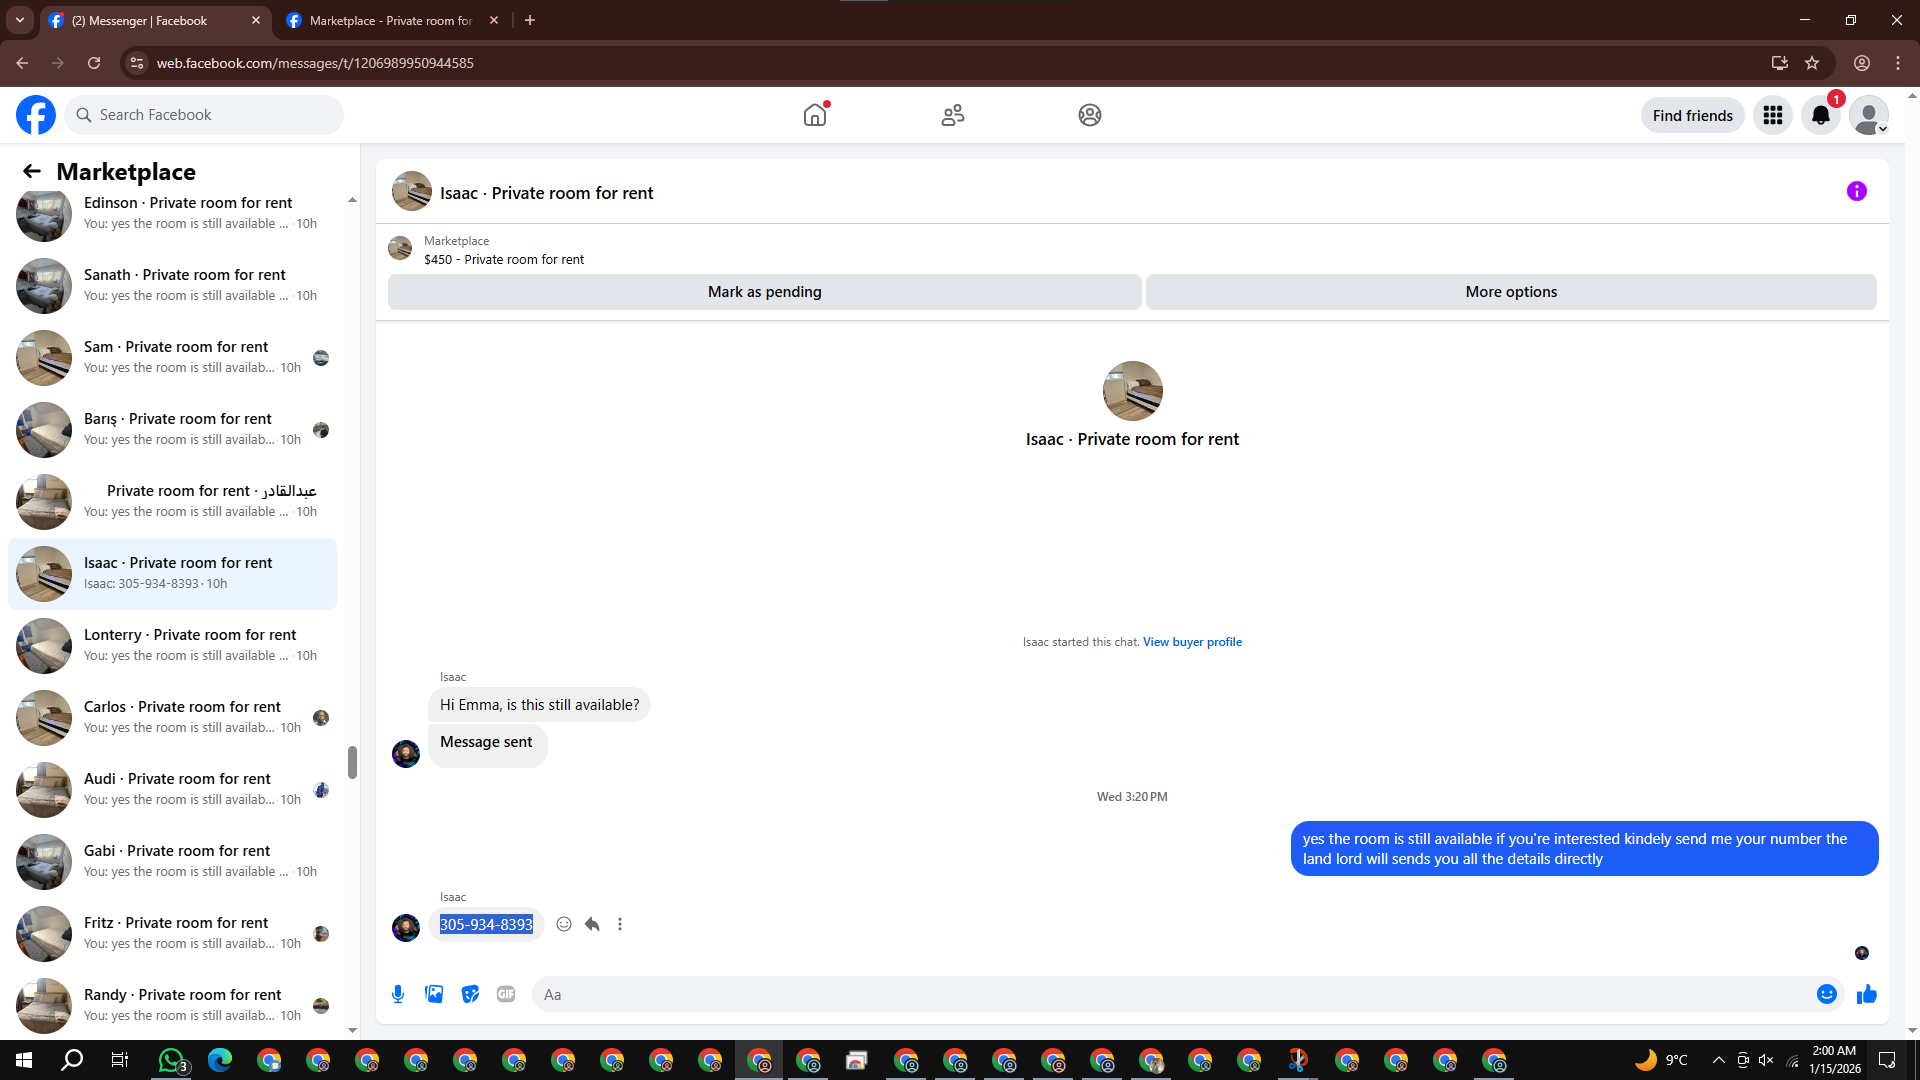This screenshot has width=1920, height=1080.
Task: Click the voice clip microphone icon
Action: tap(398, 994)
